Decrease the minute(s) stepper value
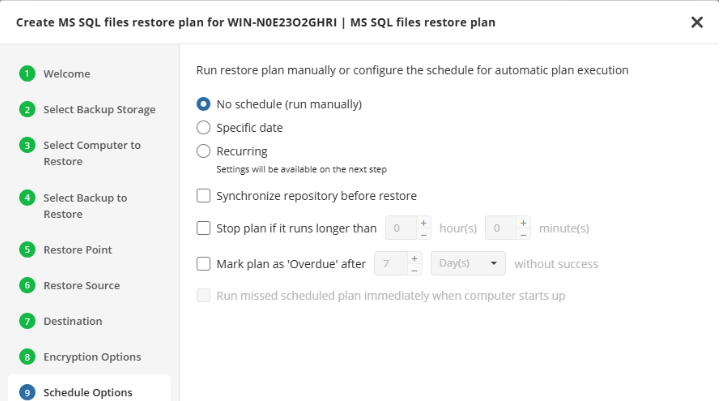 click(x=523, y=235)
